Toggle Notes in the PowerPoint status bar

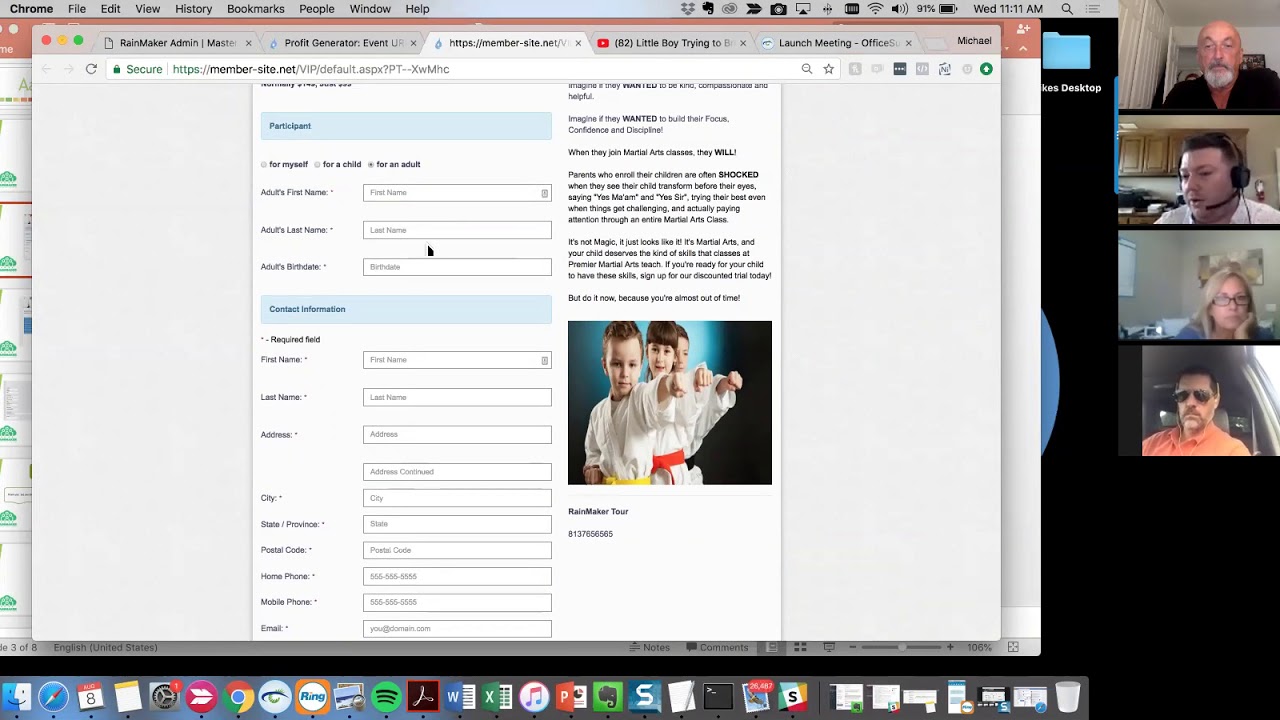click(649, 647)
